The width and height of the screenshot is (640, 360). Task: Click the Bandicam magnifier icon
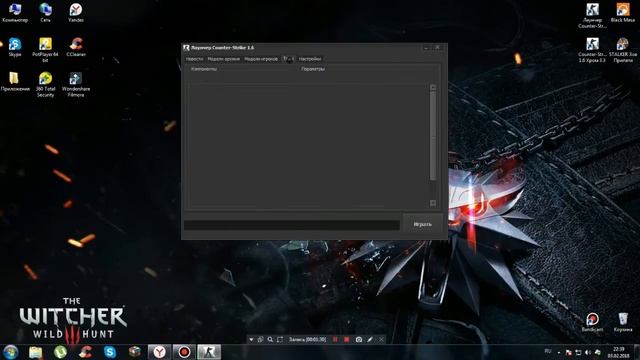click(x=270, y=340)
